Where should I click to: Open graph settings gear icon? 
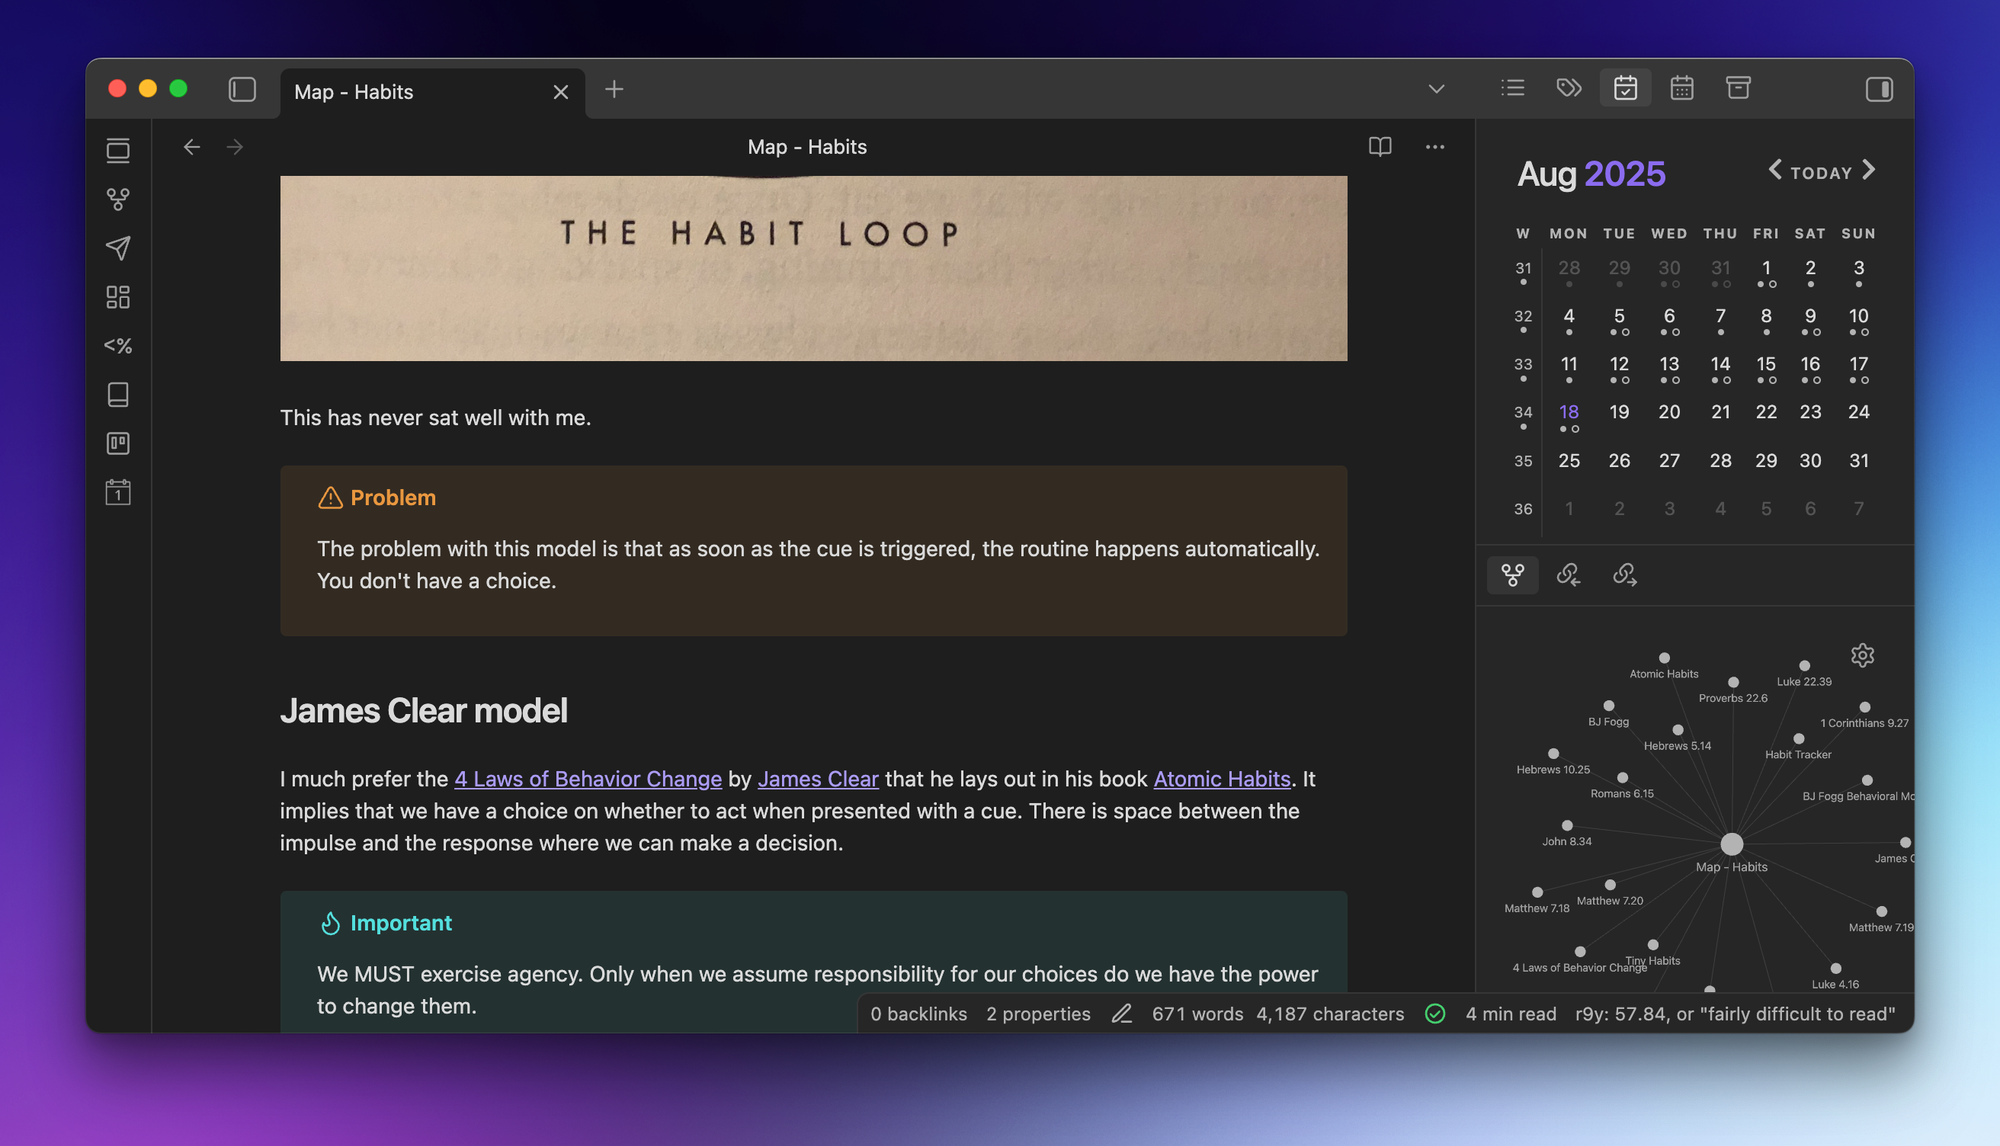[1862, 655]
